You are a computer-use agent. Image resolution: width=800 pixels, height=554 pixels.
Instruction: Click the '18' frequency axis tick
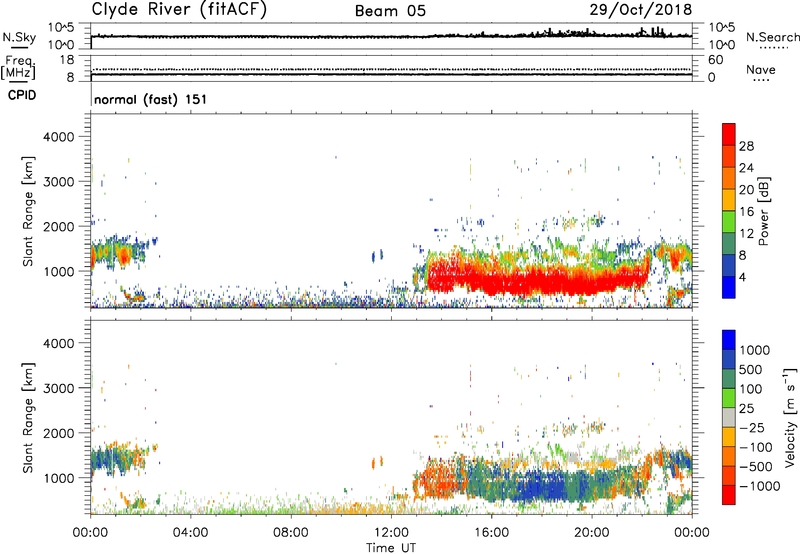67,60
